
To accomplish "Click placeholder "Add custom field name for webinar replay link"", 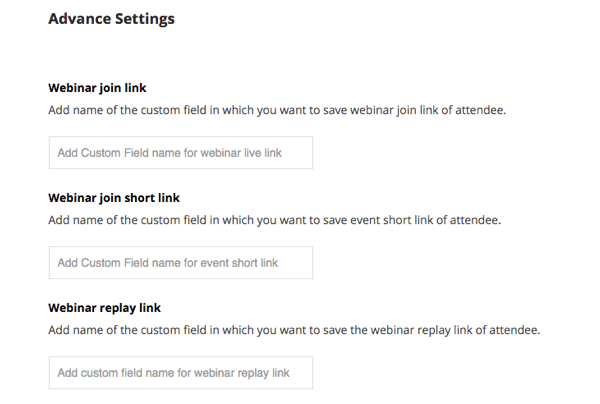I will tap(173, 373).
